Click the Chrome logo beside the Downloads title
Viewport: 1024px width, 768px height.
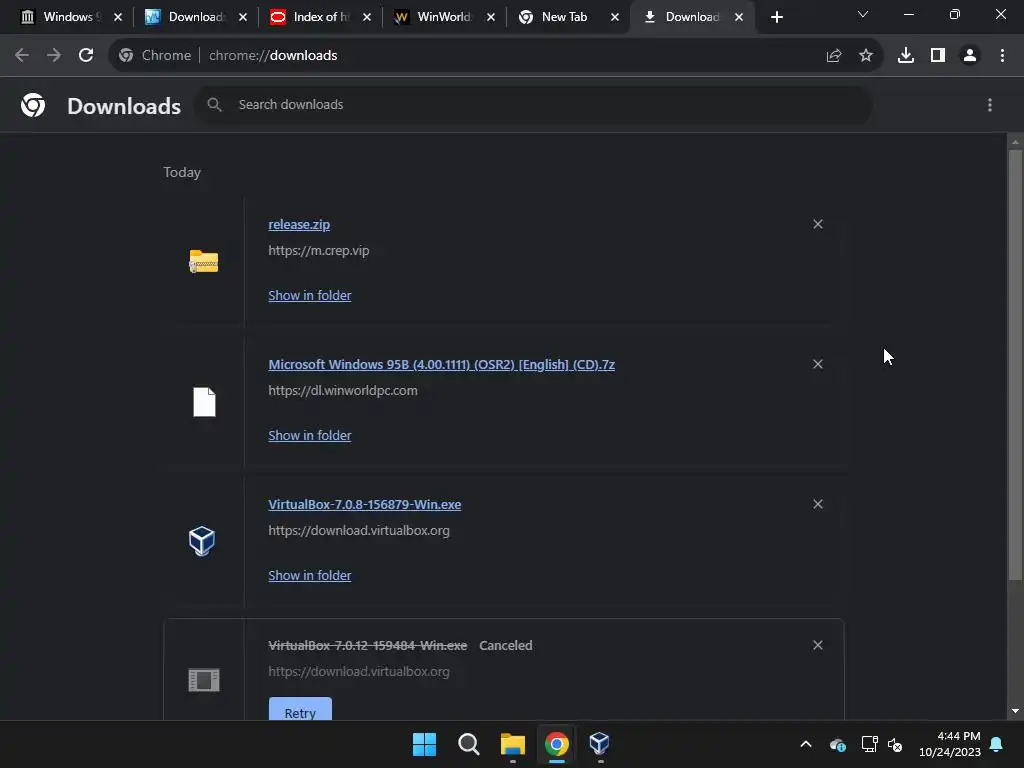tap(33, 105)
